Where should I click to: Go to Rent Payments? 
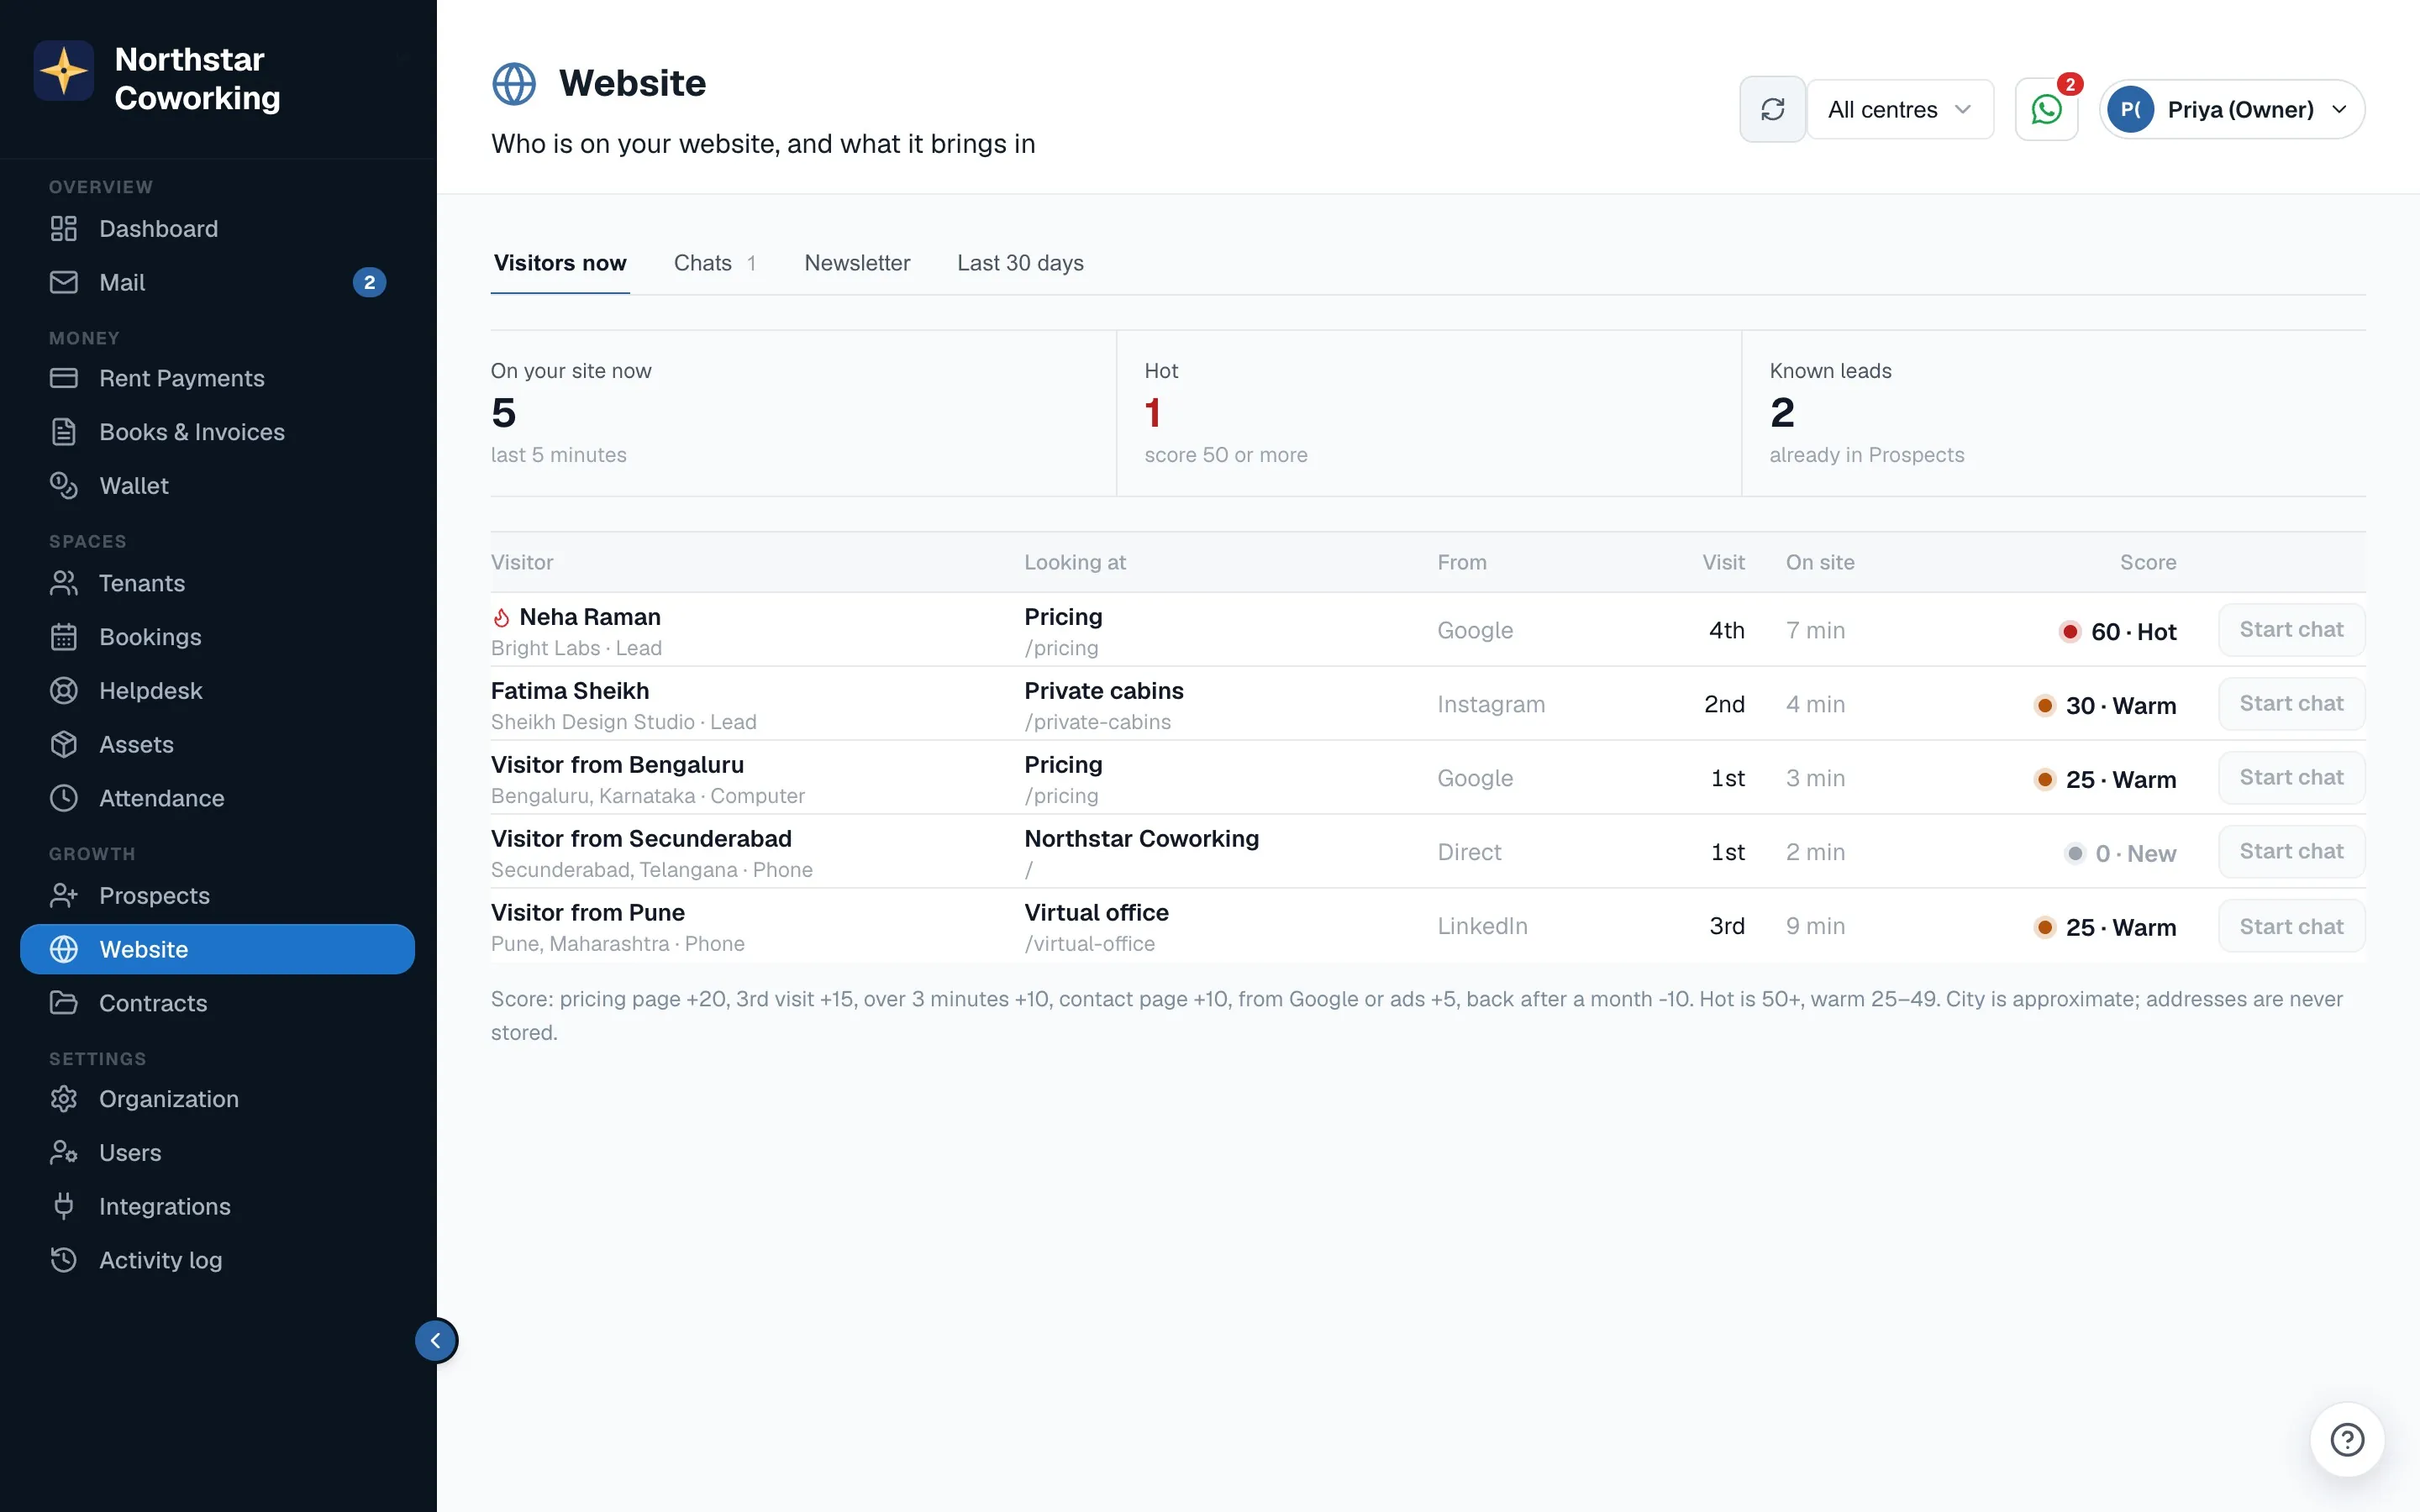217,378
